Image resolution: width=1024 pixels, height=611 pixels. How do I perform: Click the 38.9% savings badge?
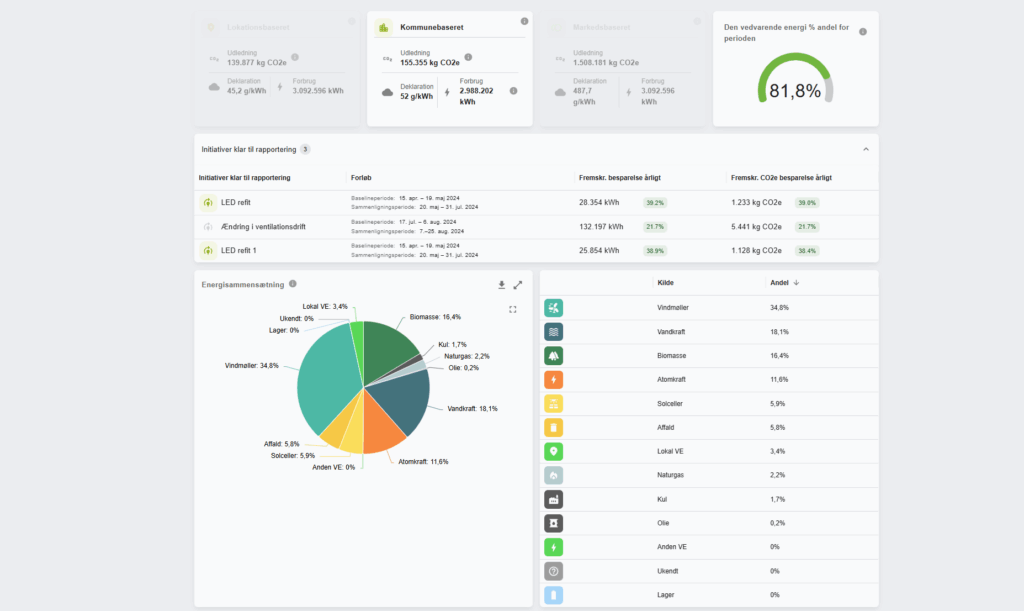point(655,251)
